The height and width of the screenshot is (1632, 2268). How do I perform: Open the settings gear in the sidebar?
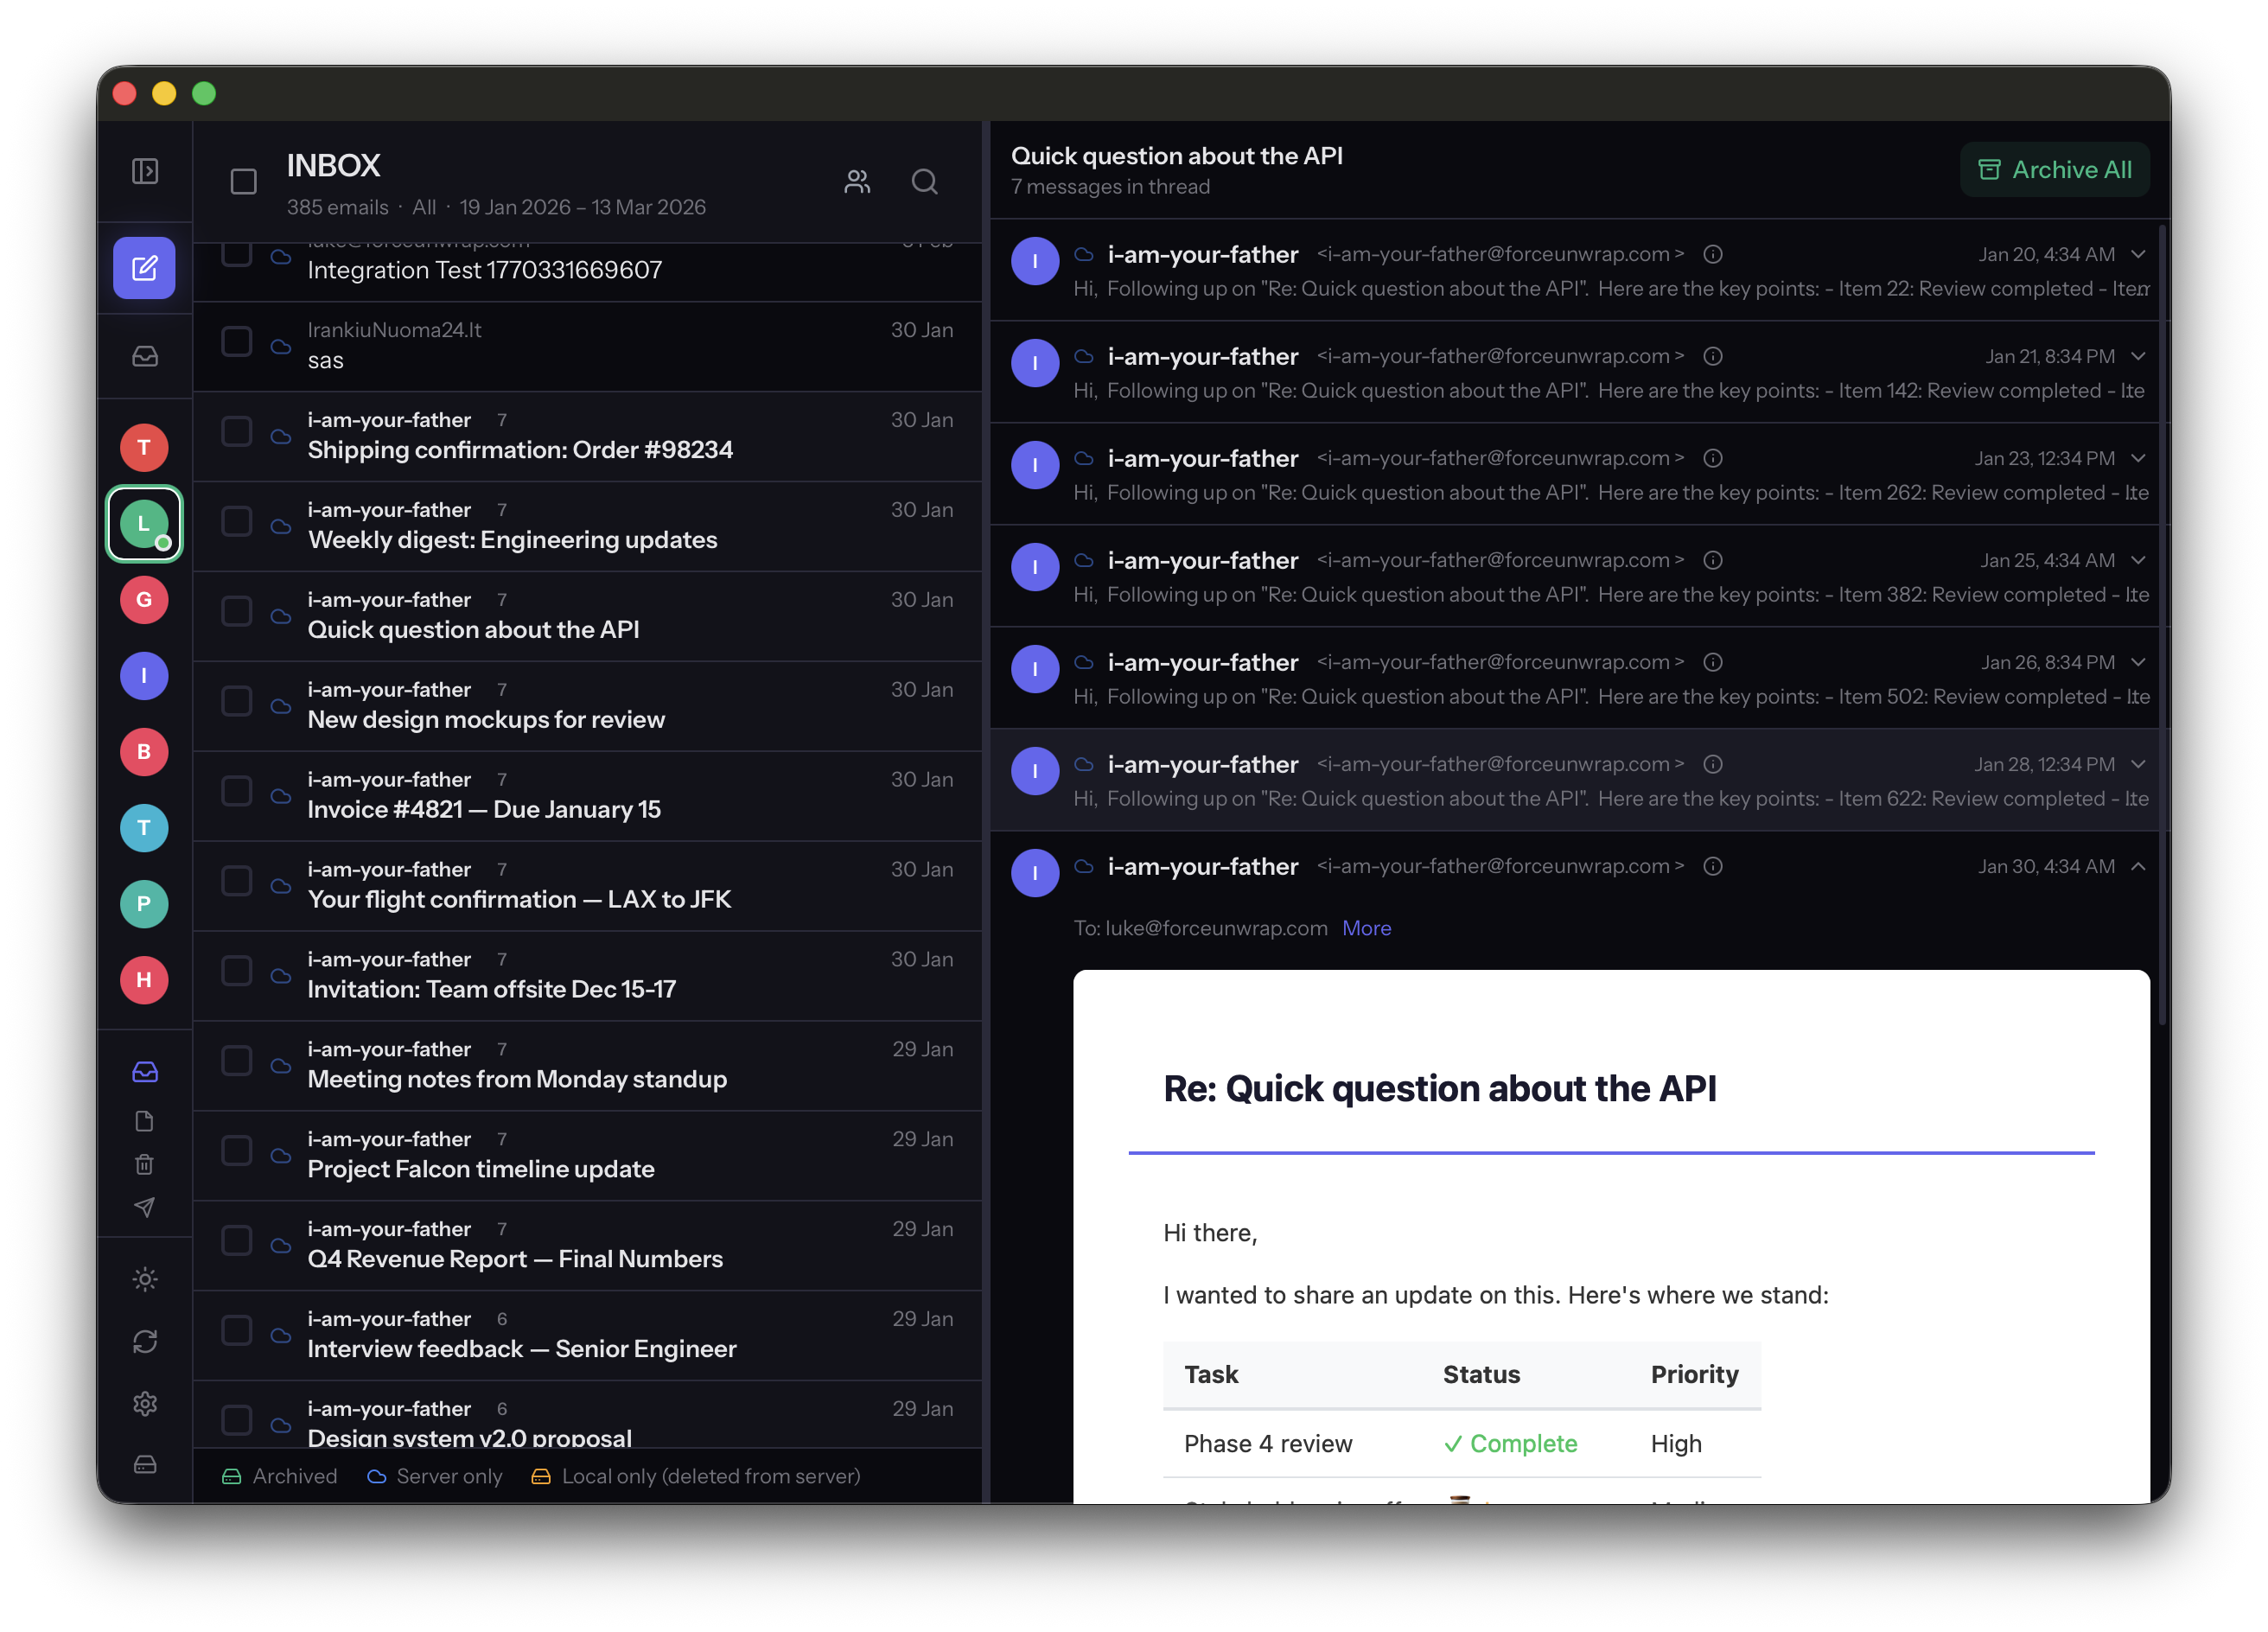[144, 1404]
